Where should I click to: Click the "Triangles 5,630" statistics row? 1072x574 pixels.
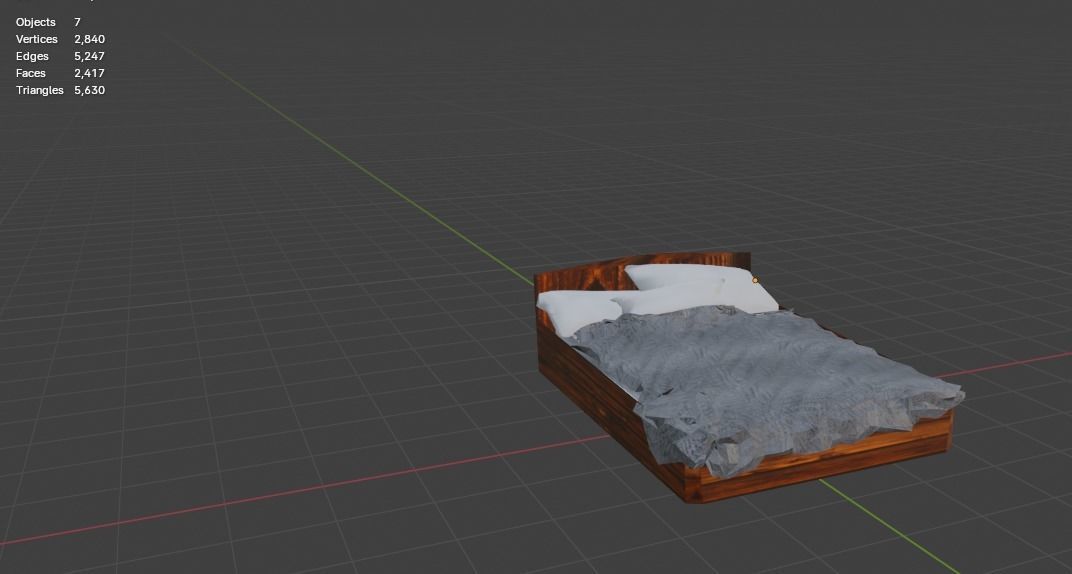pyautogui.click(x=60, y=90)
